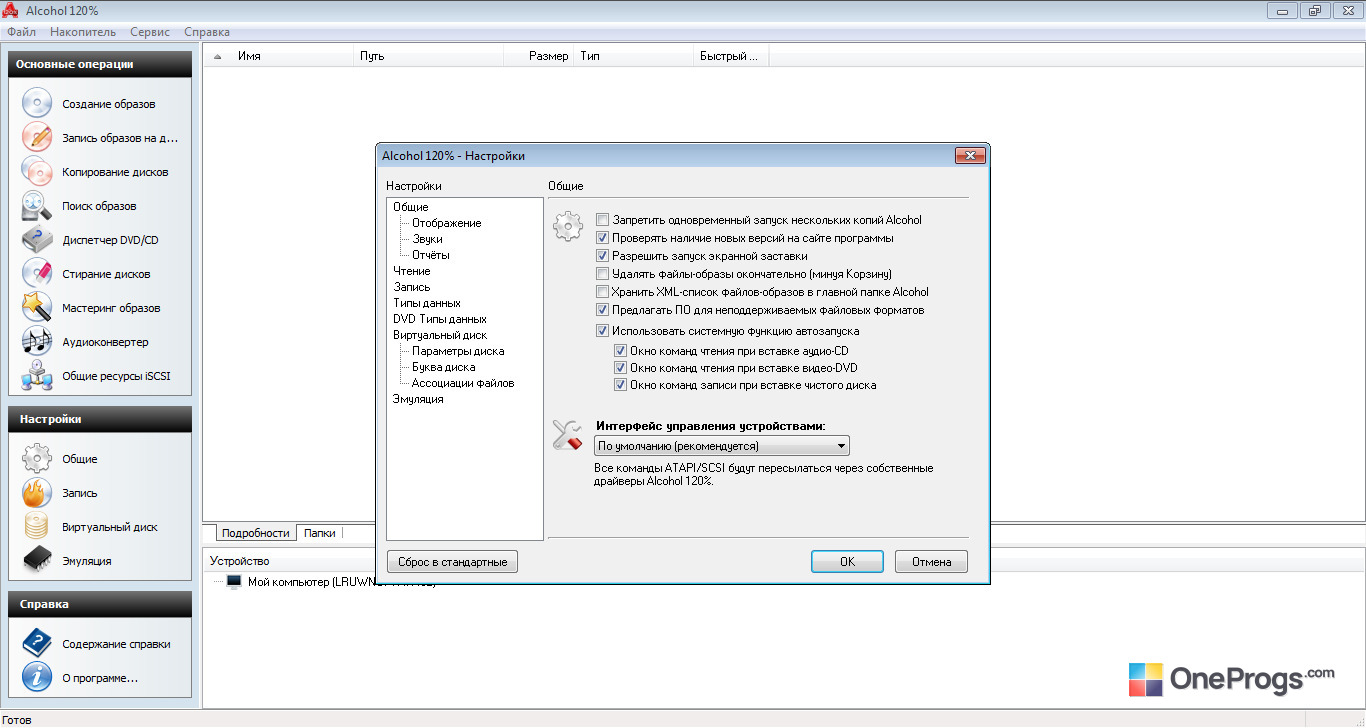Click the О программе info icon

[x=37, y=678]
